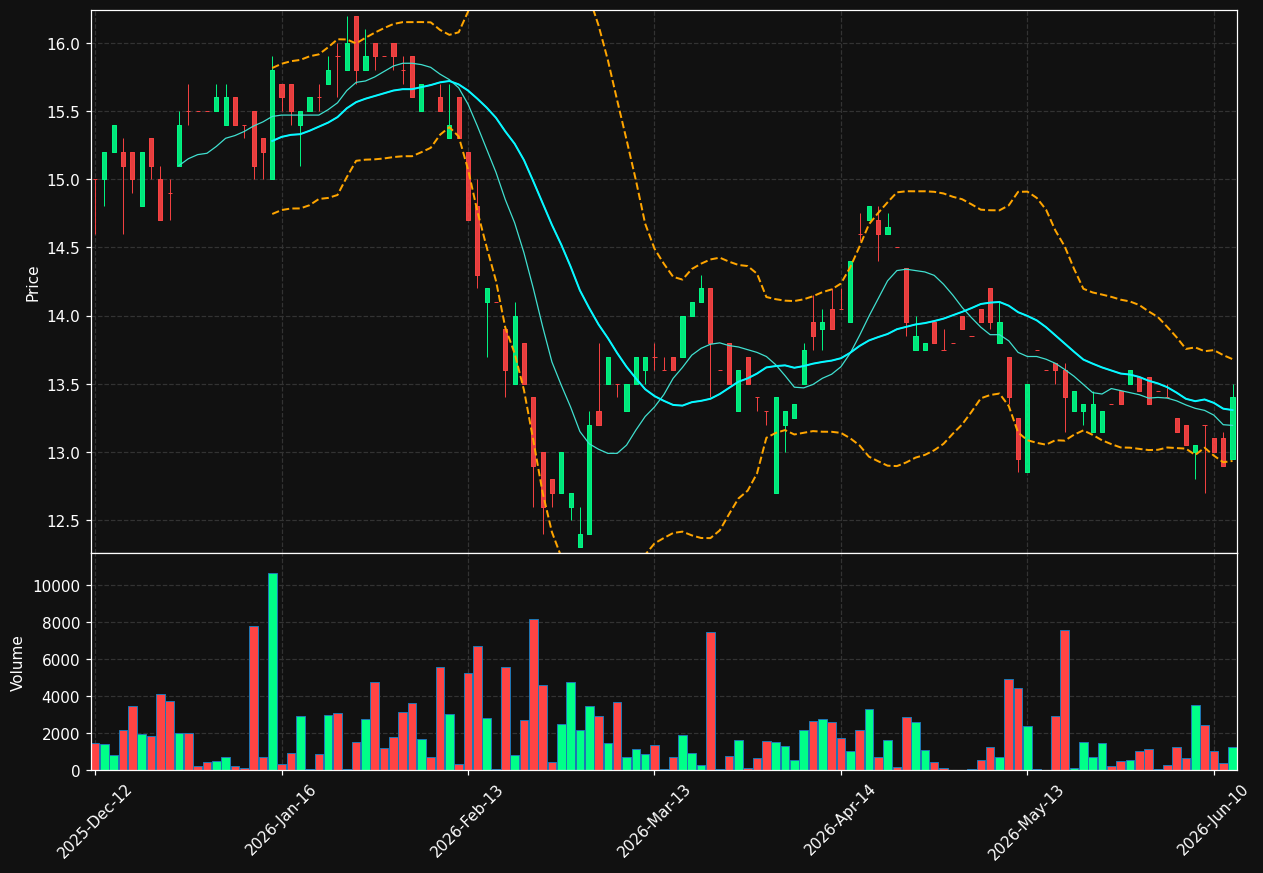Click the Price axis title
This screenshot has width=1263, height=873.
(33, 283)
